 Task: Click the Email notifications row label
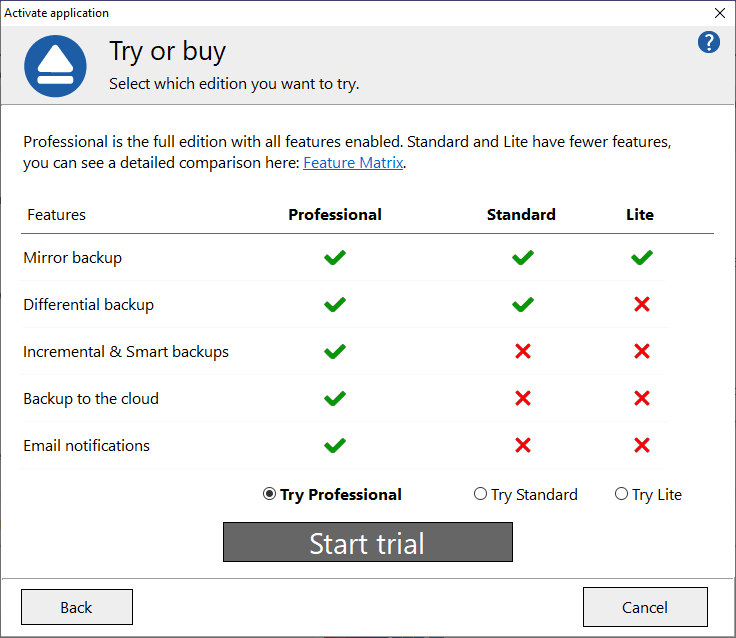point(86,446)
